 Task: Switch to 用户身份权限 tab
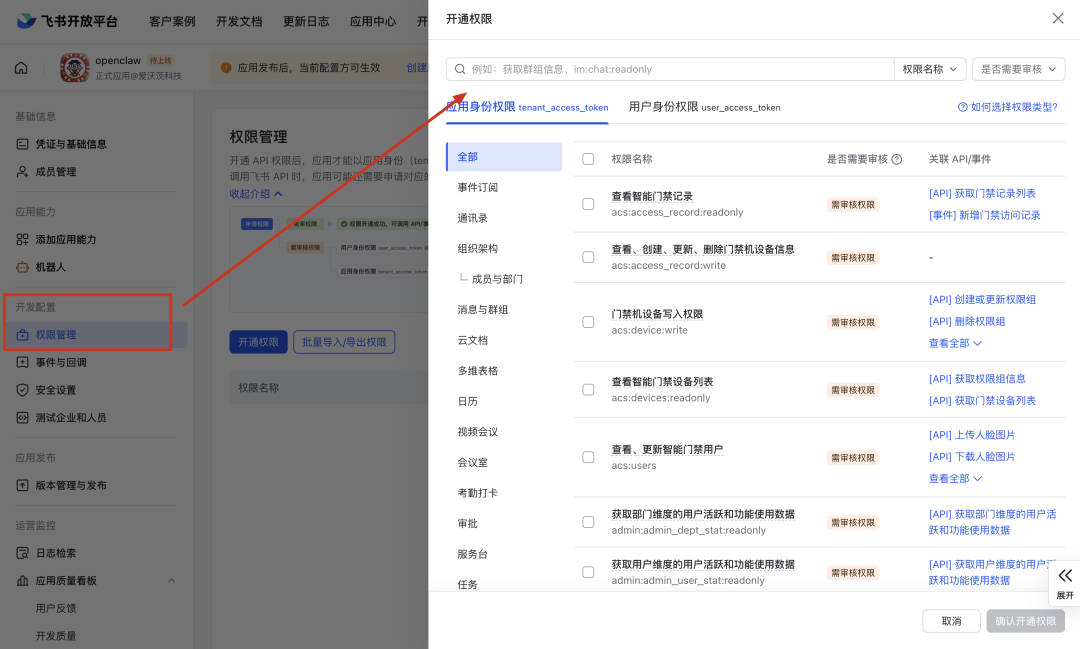[x=704, y=107]
